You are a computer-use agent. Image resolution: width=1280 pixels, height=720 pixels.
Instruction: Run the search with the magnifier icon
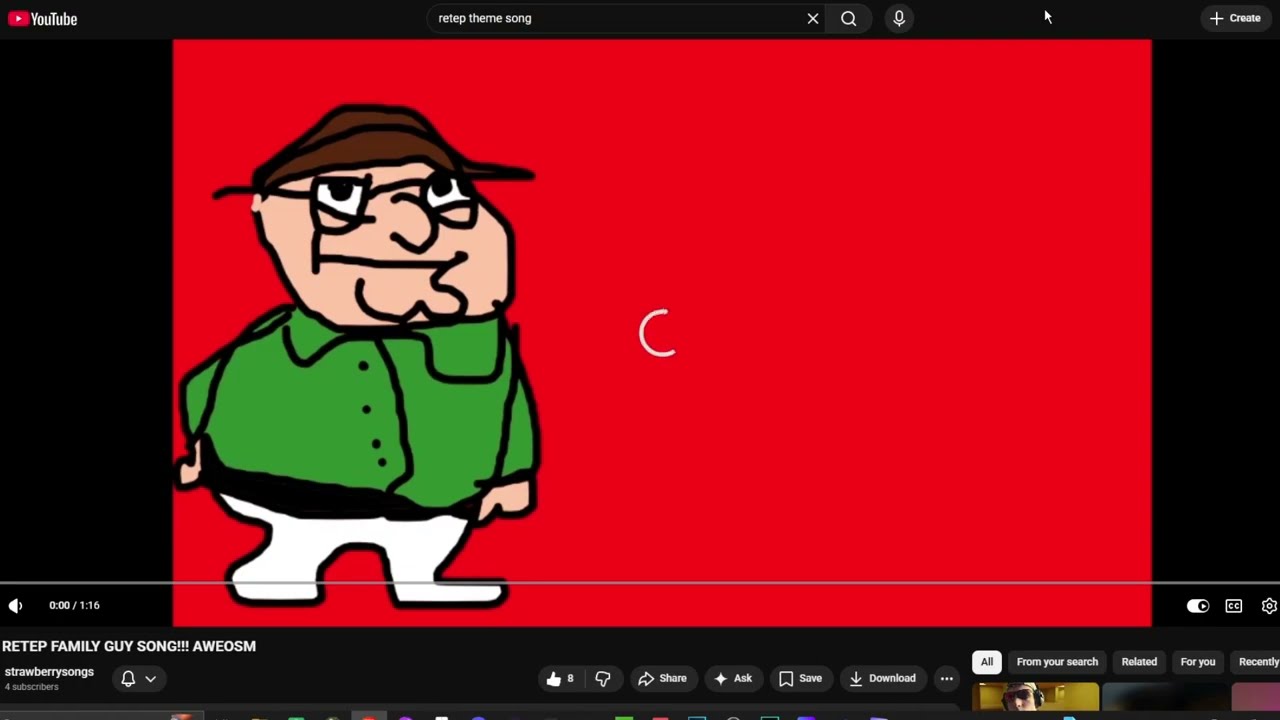coord(848,18)
